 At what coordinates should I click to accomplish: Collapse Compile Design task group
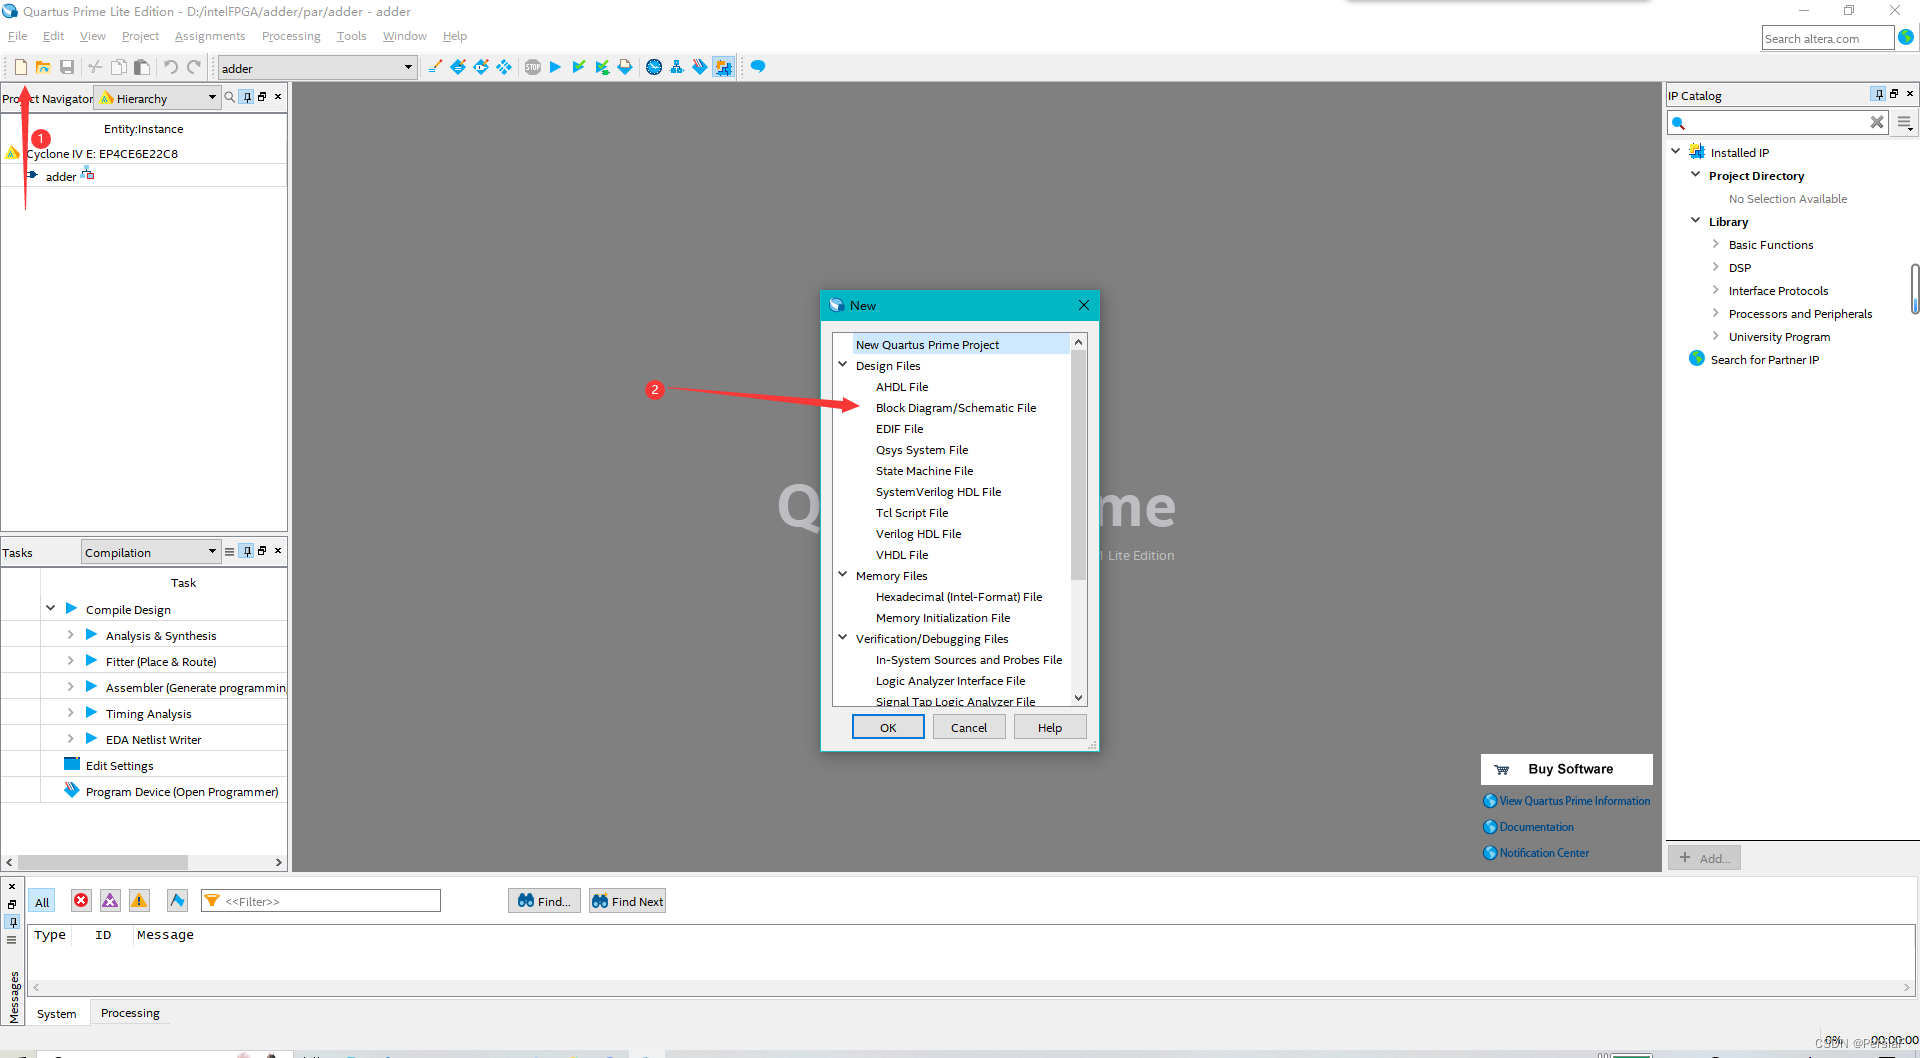[50, 608]
